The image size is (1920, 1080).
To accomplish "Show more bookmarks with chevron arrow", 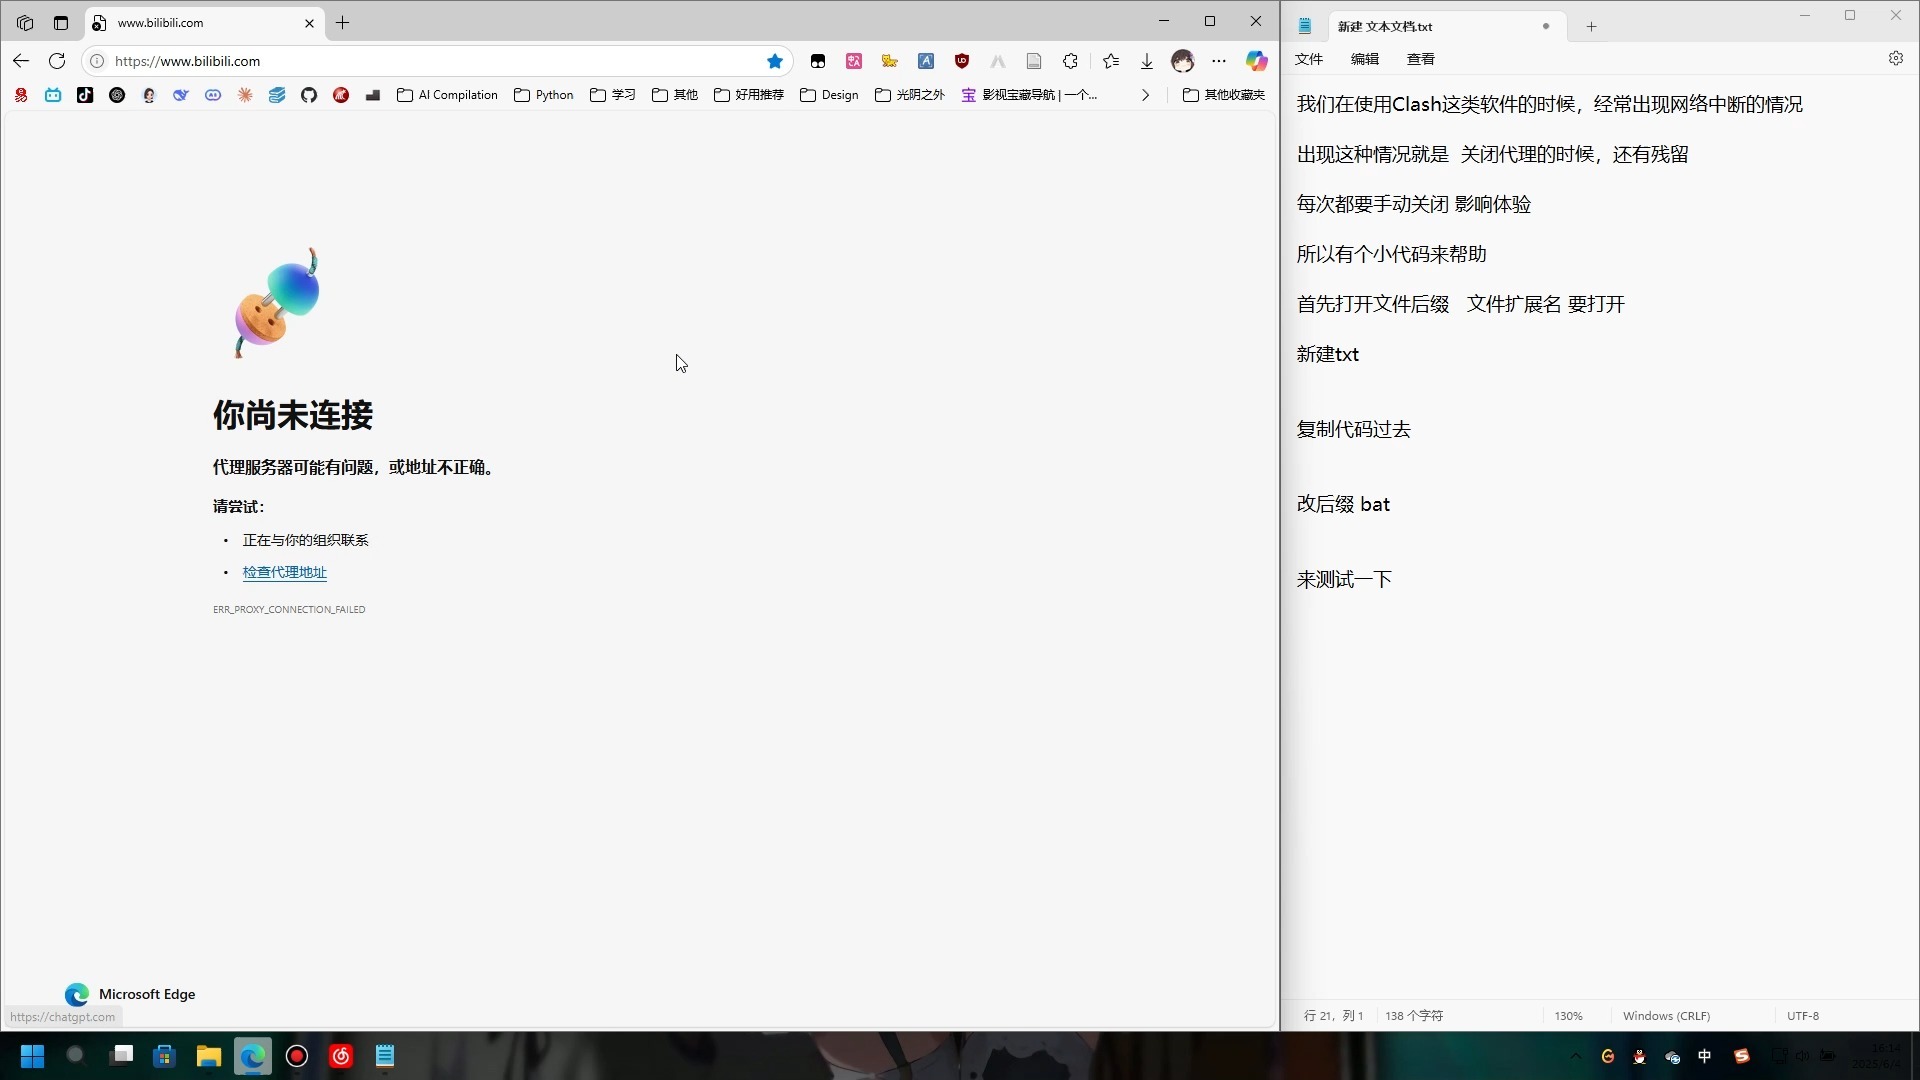I will [1145, 95].
